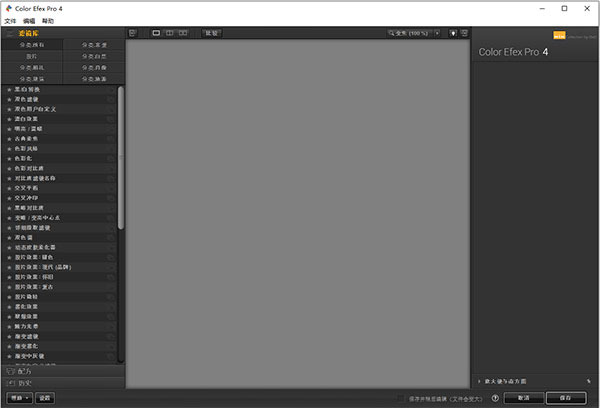Click the lightbulb background color icon
Image resolution: width=600 pixels, height=408 pixels.
tap(453, 33)
